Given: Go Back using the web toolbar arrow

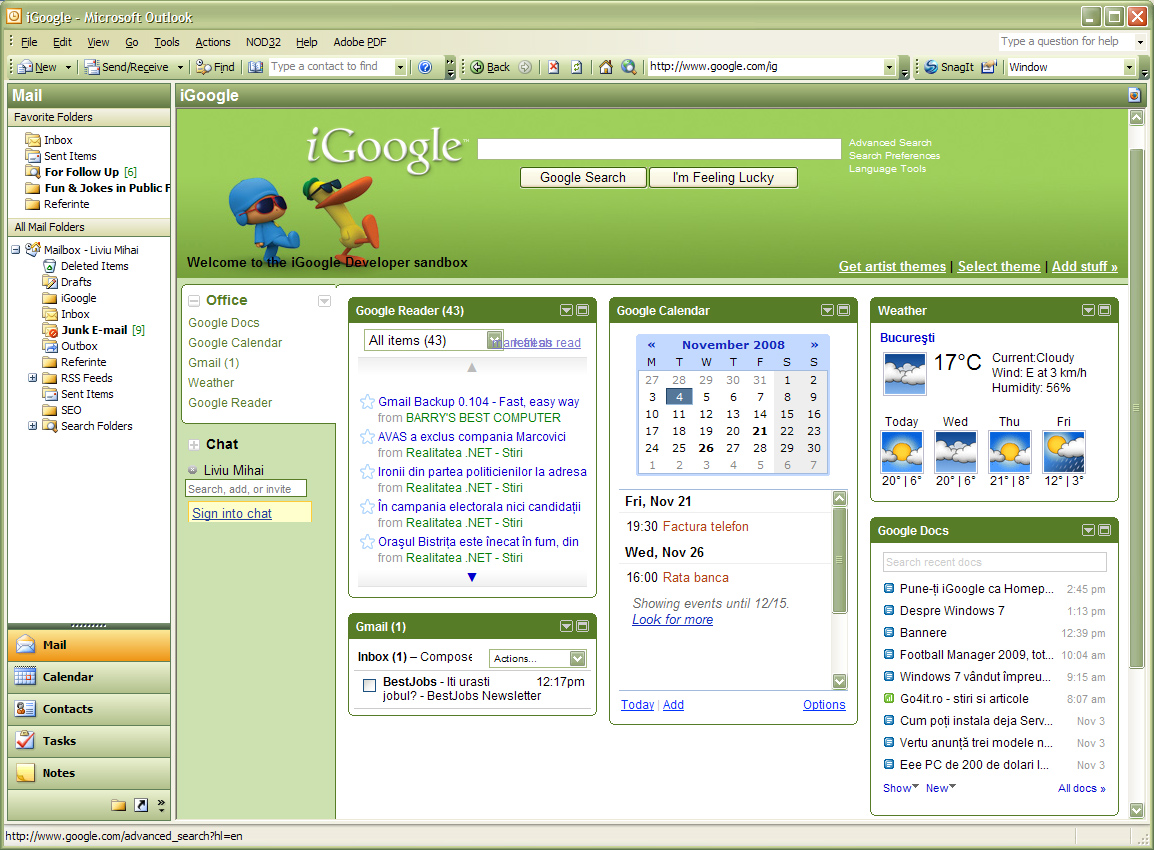Looking at the screenshot, I should coord(490,67).
